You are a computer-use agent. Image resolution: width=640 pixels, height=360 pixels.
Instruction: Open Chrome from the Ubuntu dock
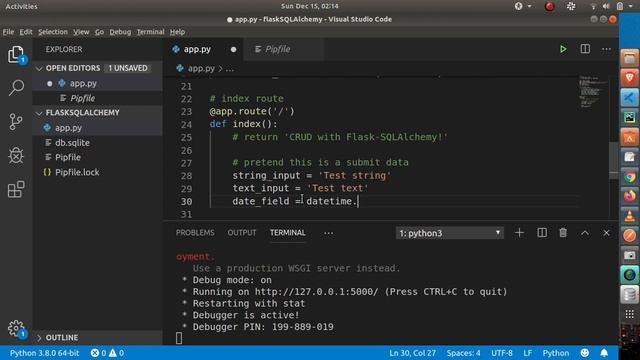(x=629, y=177)
